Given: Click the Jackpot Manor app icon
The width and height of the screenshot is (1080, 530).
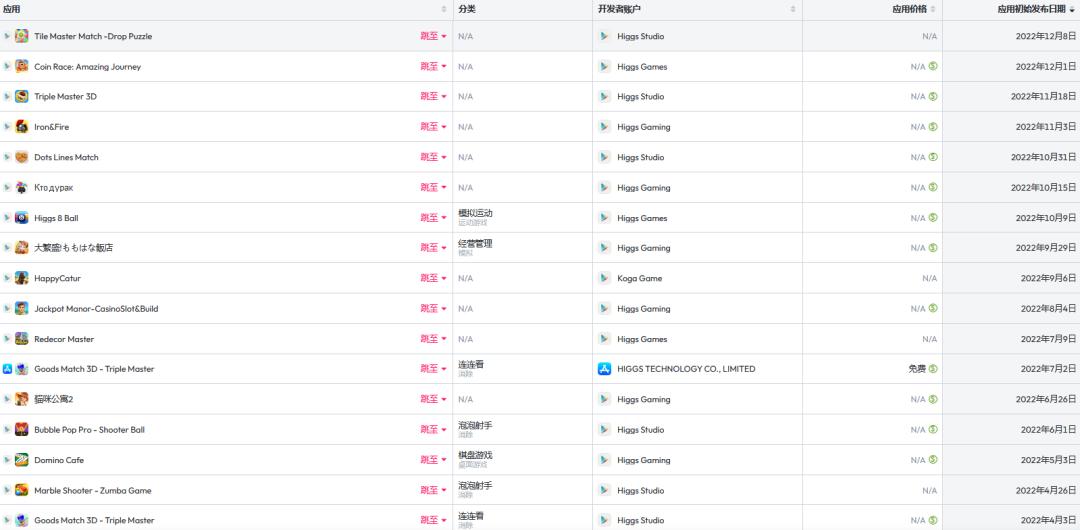Looking at the screenshot, I should pyautogui.click(x=22, y=309).
